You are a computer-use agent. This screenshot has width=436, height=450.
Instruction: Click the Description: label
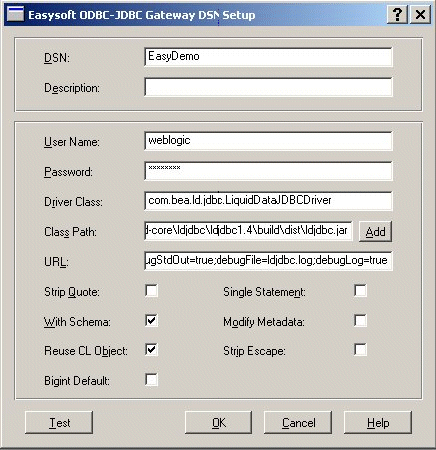coord(72,88)
